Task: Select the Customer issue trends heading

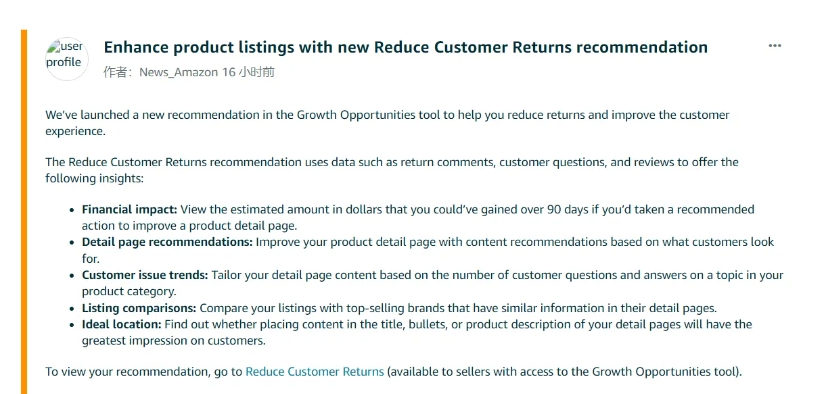Action: coord(145,275)
